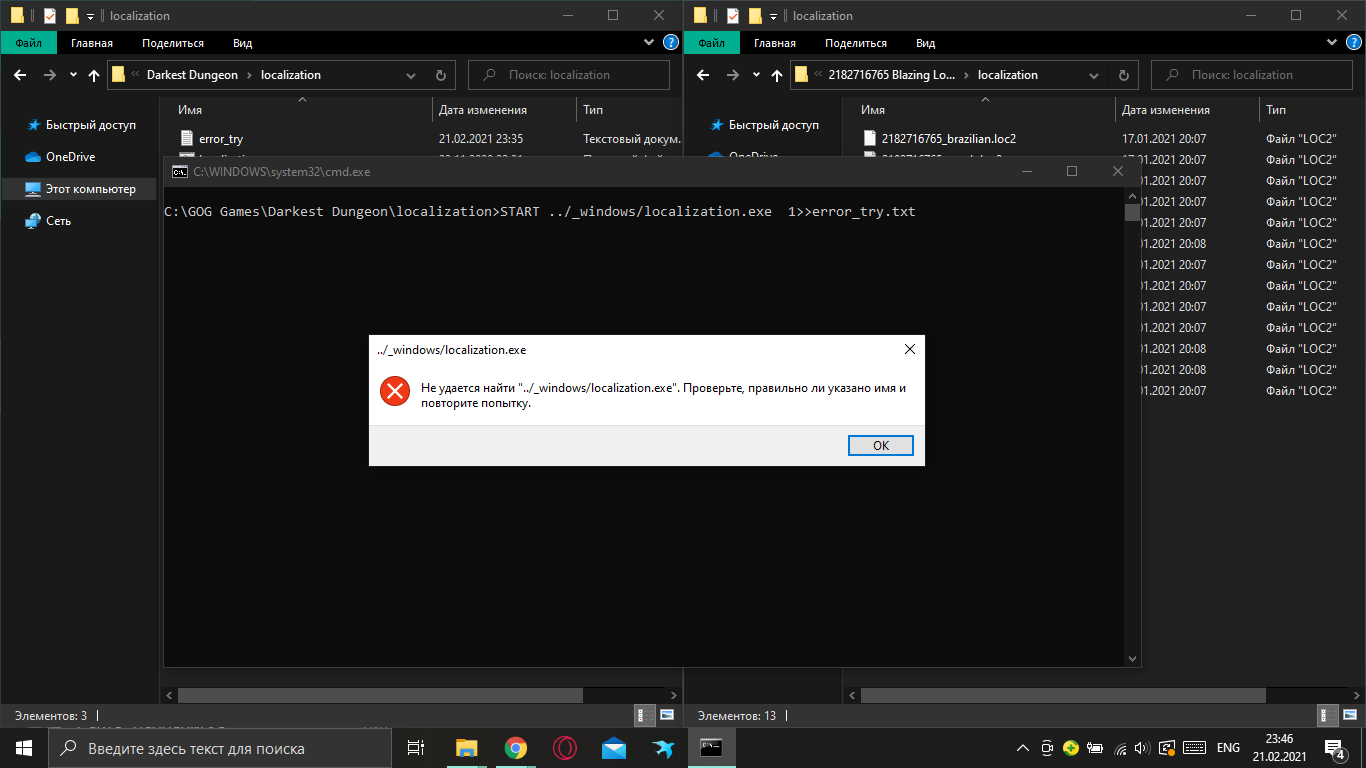Click 2182716765 Blazing Lo... breadcrumb
The height and width of the screenshot is (768, 1366).
click(892, 75)
